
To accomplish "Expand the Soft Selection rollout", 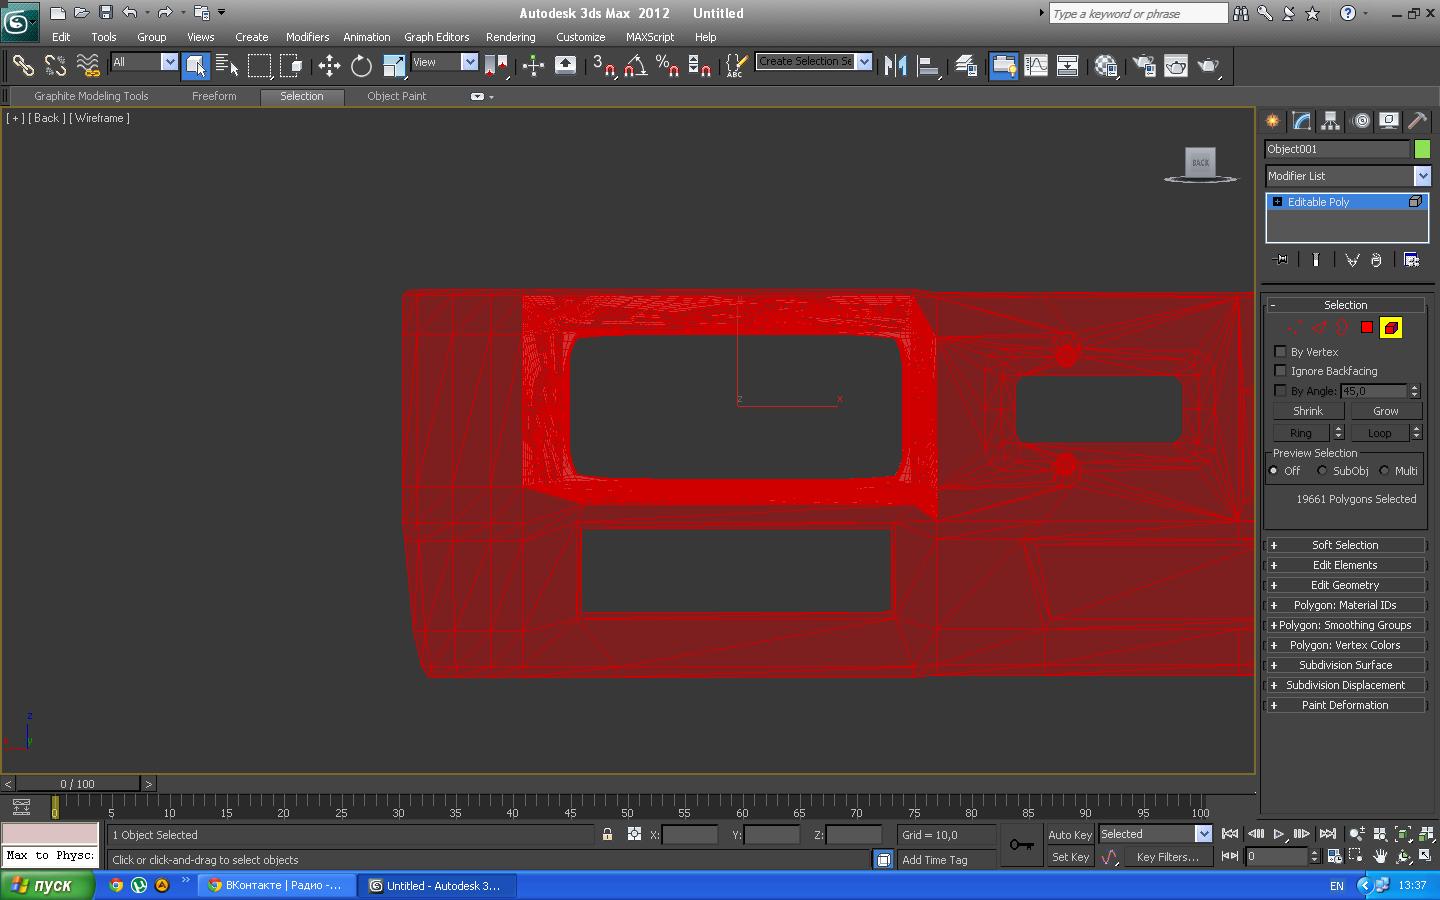I will [x=1344, y=545].
